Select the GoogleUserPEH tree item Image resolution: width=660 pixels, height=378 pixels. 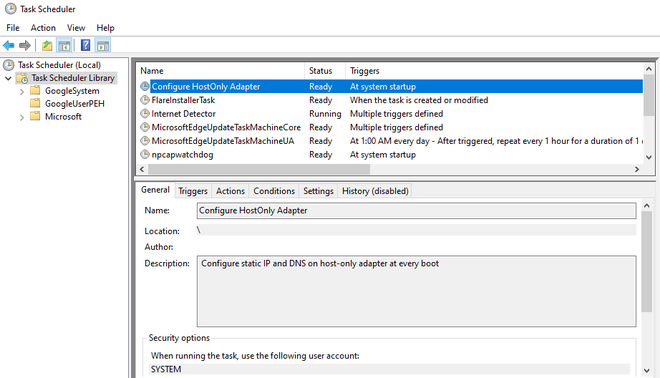[x=75, y=104]
